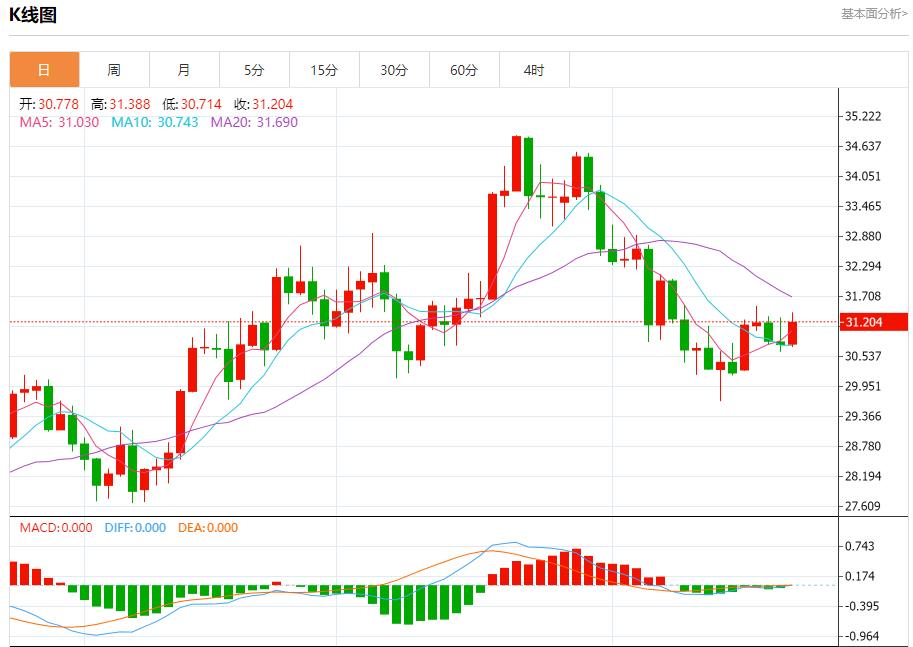Click the MA20: 31.690 indicator label
The image size is (913, 647).
coord(254,122)
